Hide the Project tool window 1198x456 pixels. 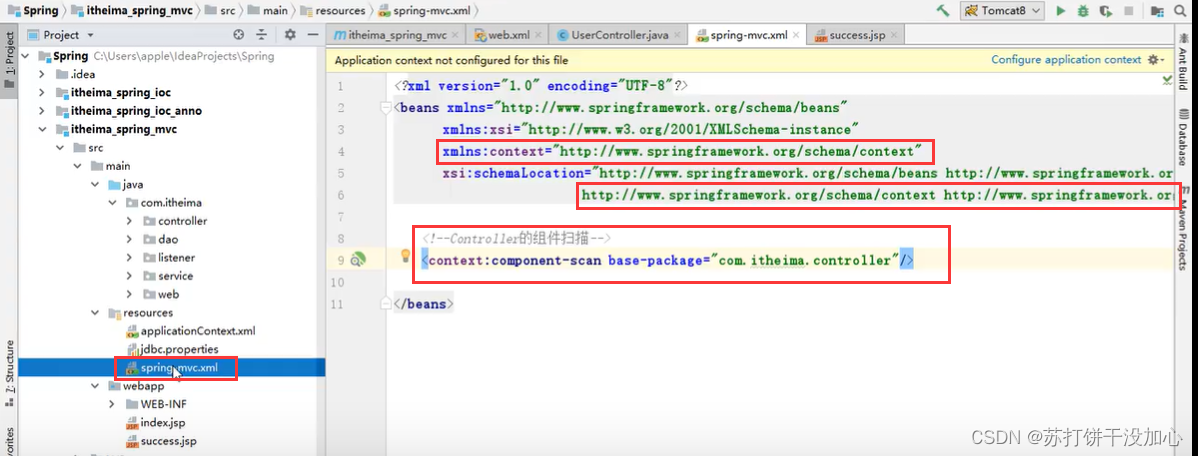(312, 34)
